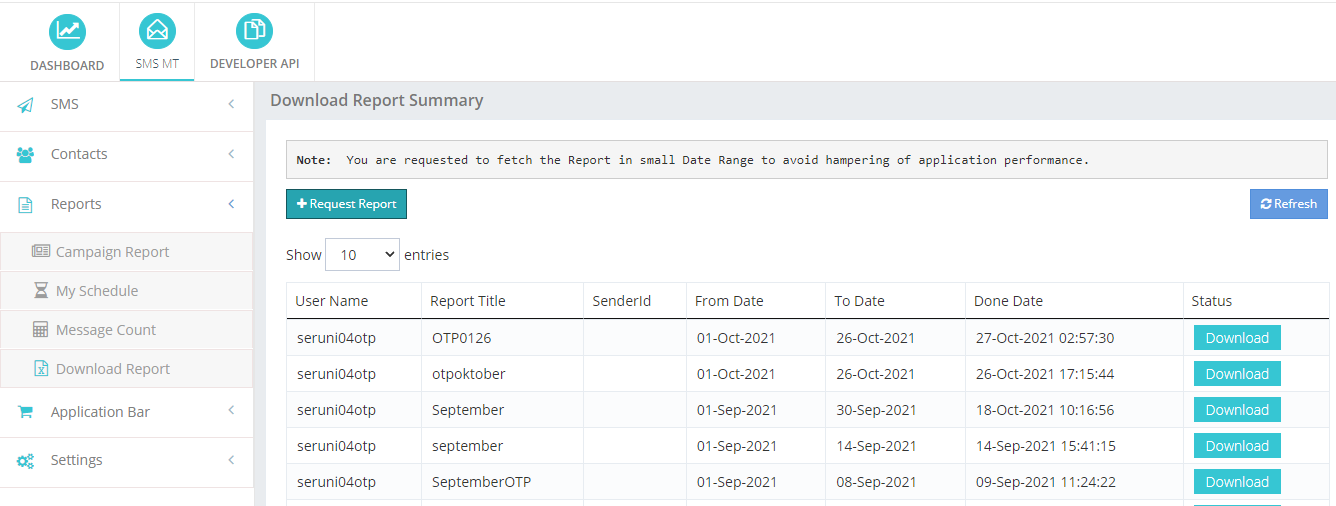This screenshot has width=1336, height=506.
Task: Click the SMS paper plane icon
Action: (x=26, y=105)
